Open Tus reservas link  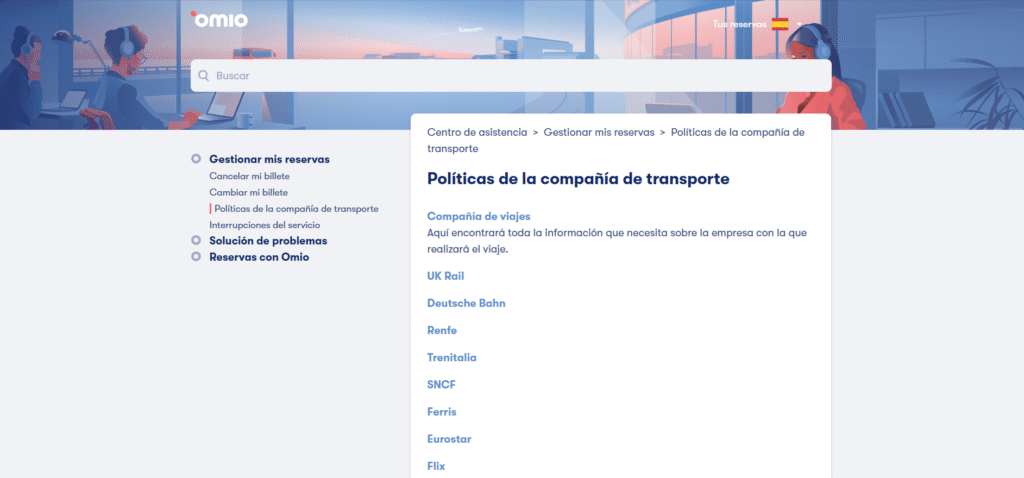739,24
